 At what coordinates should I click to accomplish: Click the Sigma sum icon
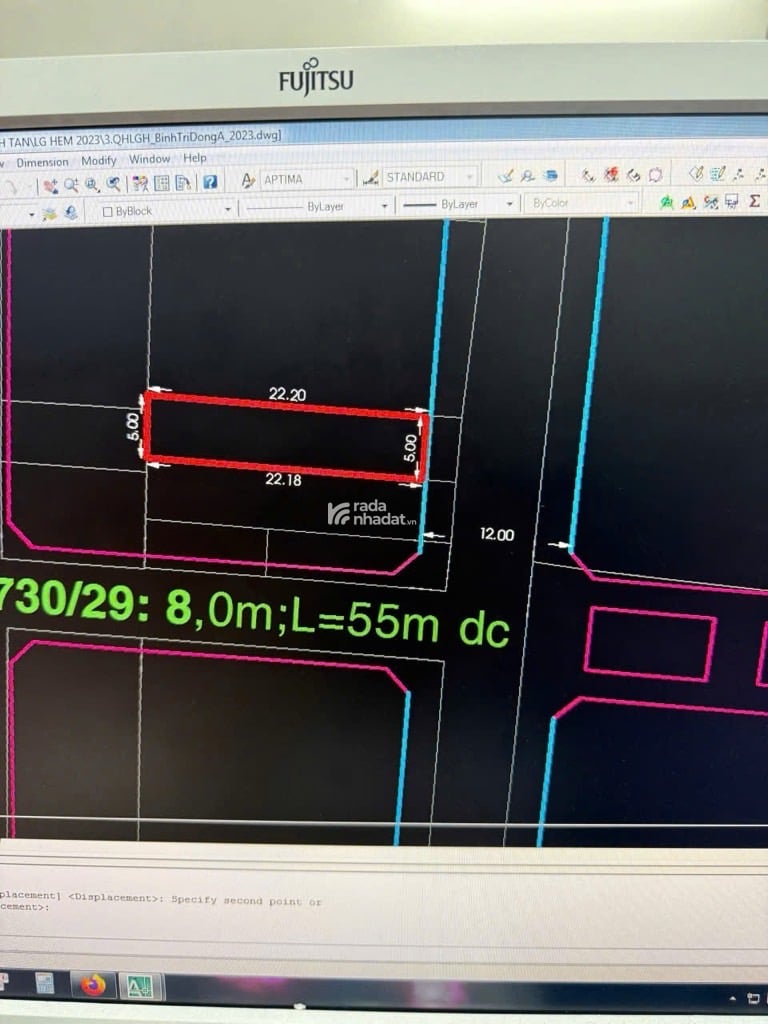pos(755,201)
